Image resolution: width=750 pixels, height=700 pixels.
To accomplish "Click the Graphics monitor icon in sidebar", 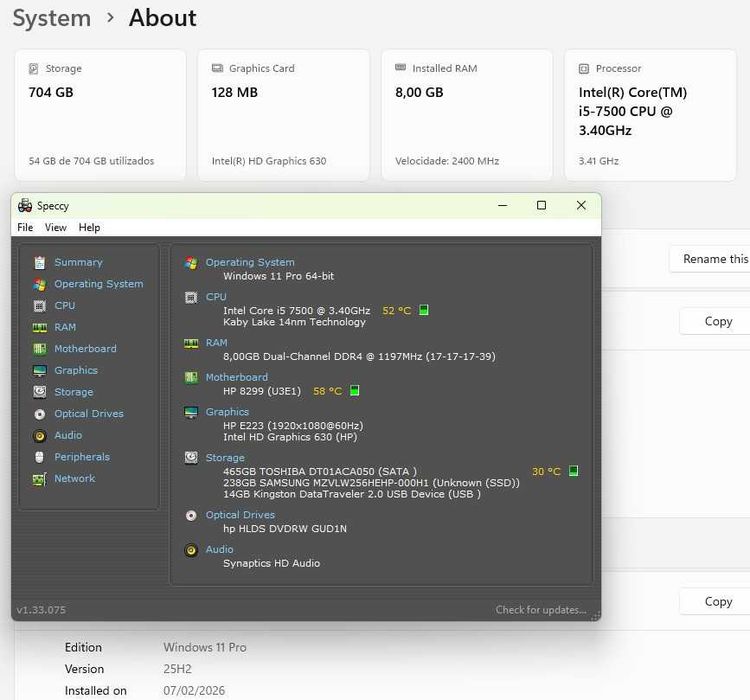I will point(40,371).
